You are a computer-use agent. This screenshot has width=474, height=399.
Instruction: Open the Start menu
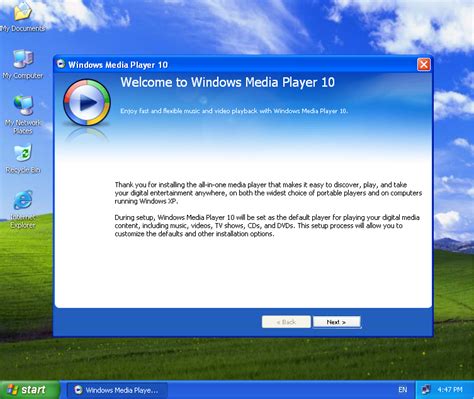point(30,390)
